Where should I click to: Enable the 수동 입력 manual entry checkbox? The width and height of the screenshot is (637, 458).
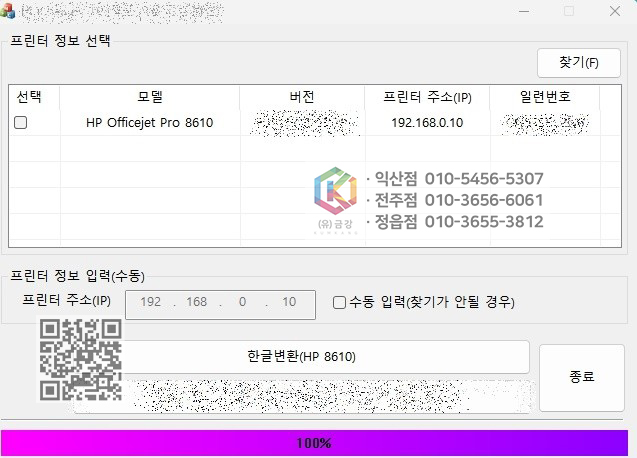pos(339,302)
